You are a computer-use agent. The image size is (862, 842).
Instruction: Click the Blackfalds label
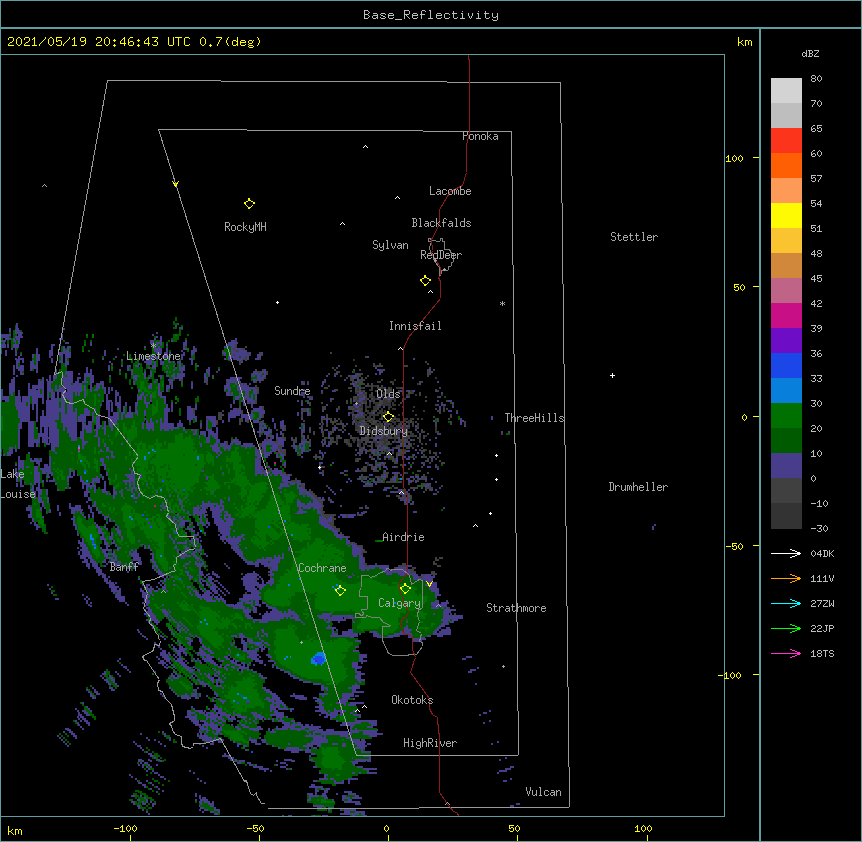pyautogui.click(x=441, y=223)
